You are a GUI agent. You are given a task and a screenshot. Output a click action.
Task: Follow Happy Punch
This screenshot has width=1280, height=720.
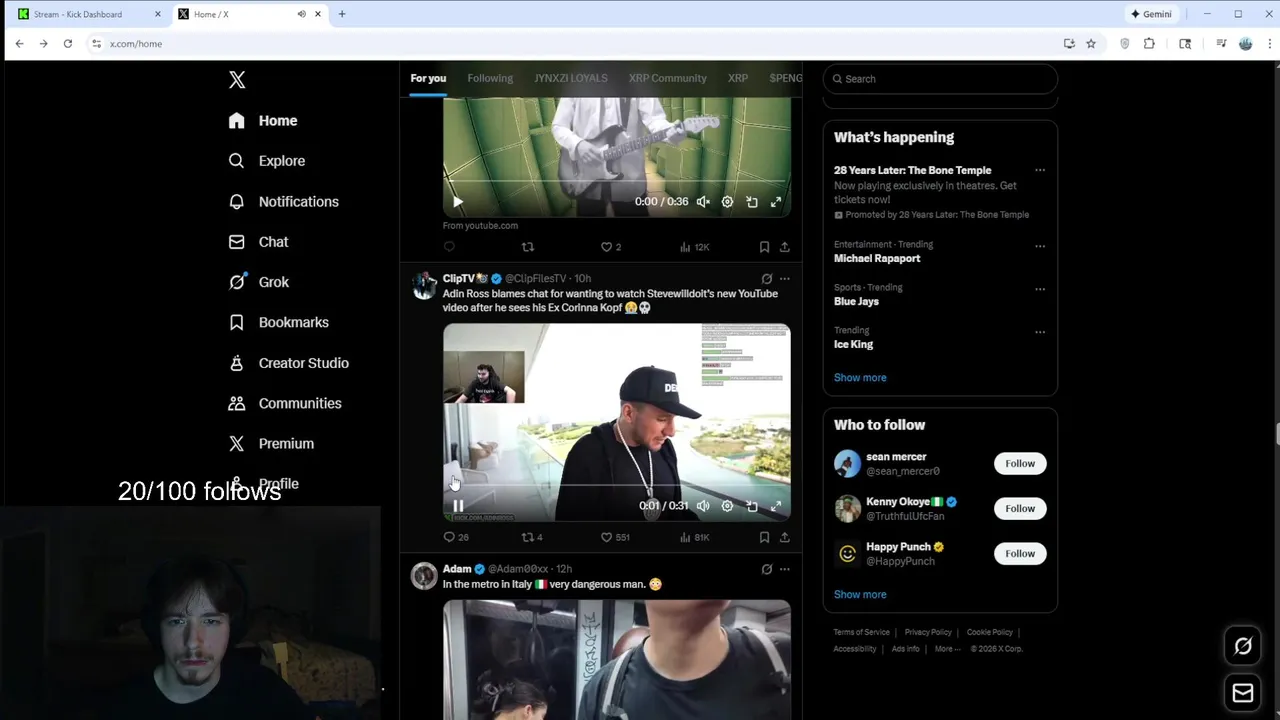pyautogui.click(x=1020, y=553)
